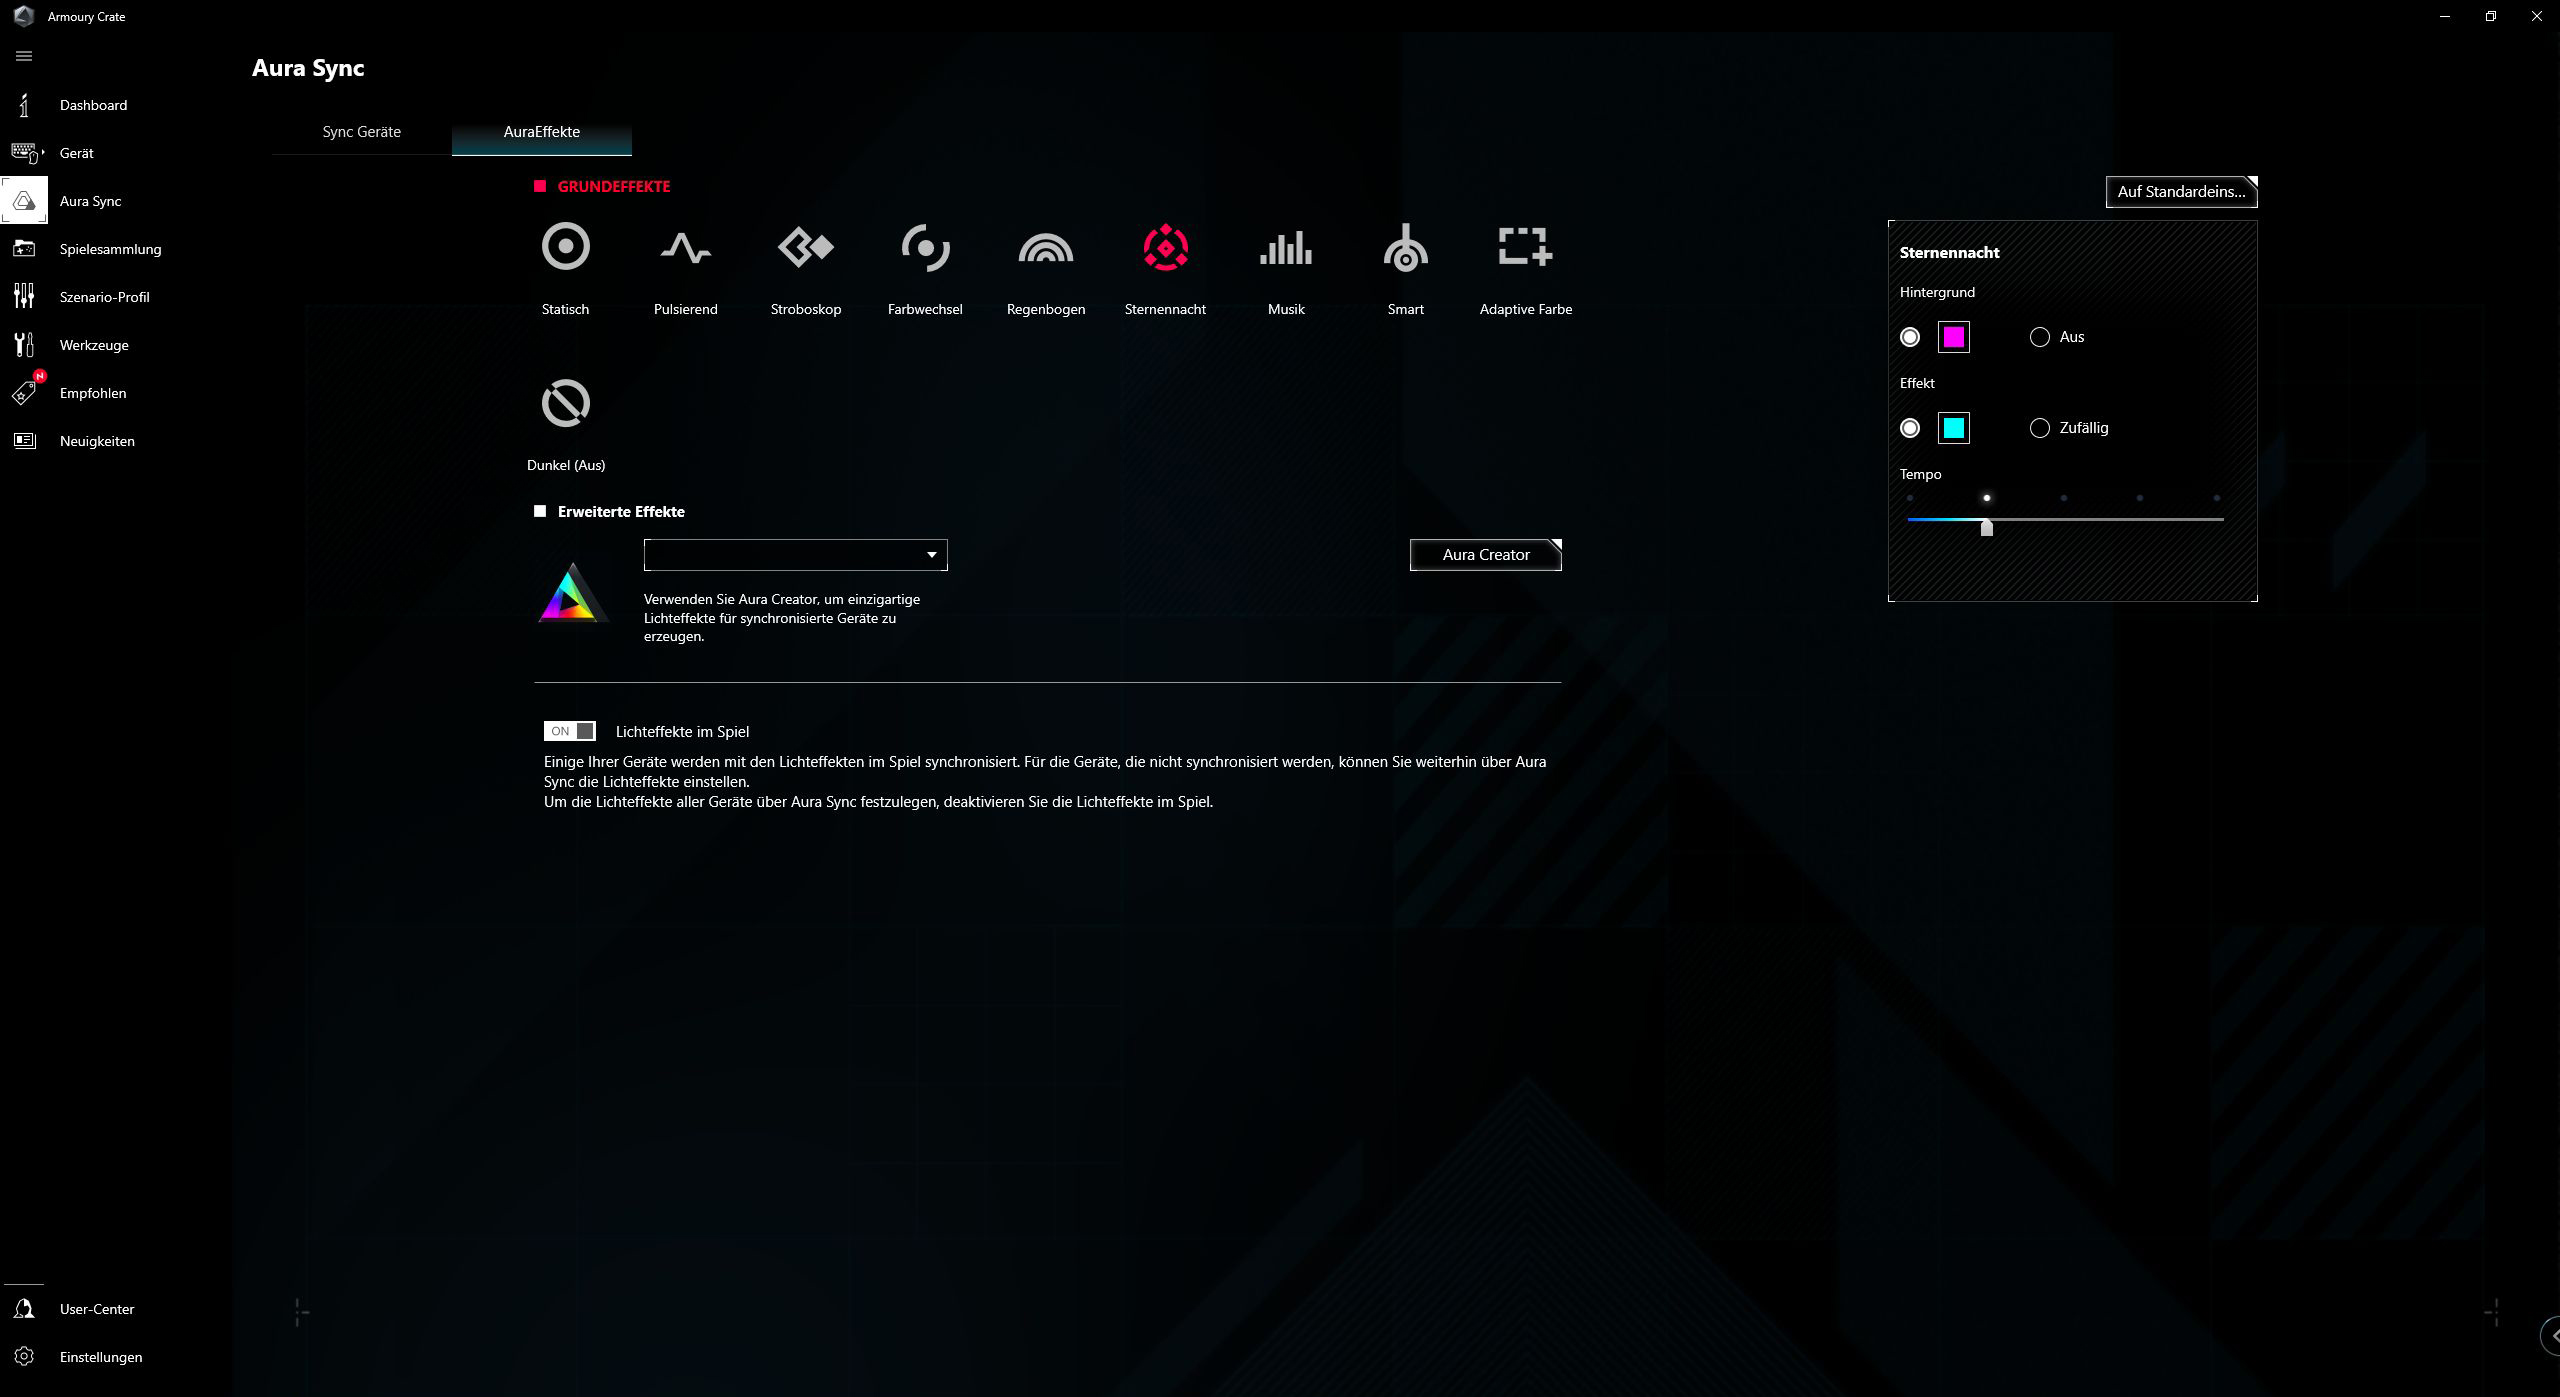This screenshot has width=2560, height=1397.
Task: Collapse the sidebar with hamburger menu
Action: point(24,56)
